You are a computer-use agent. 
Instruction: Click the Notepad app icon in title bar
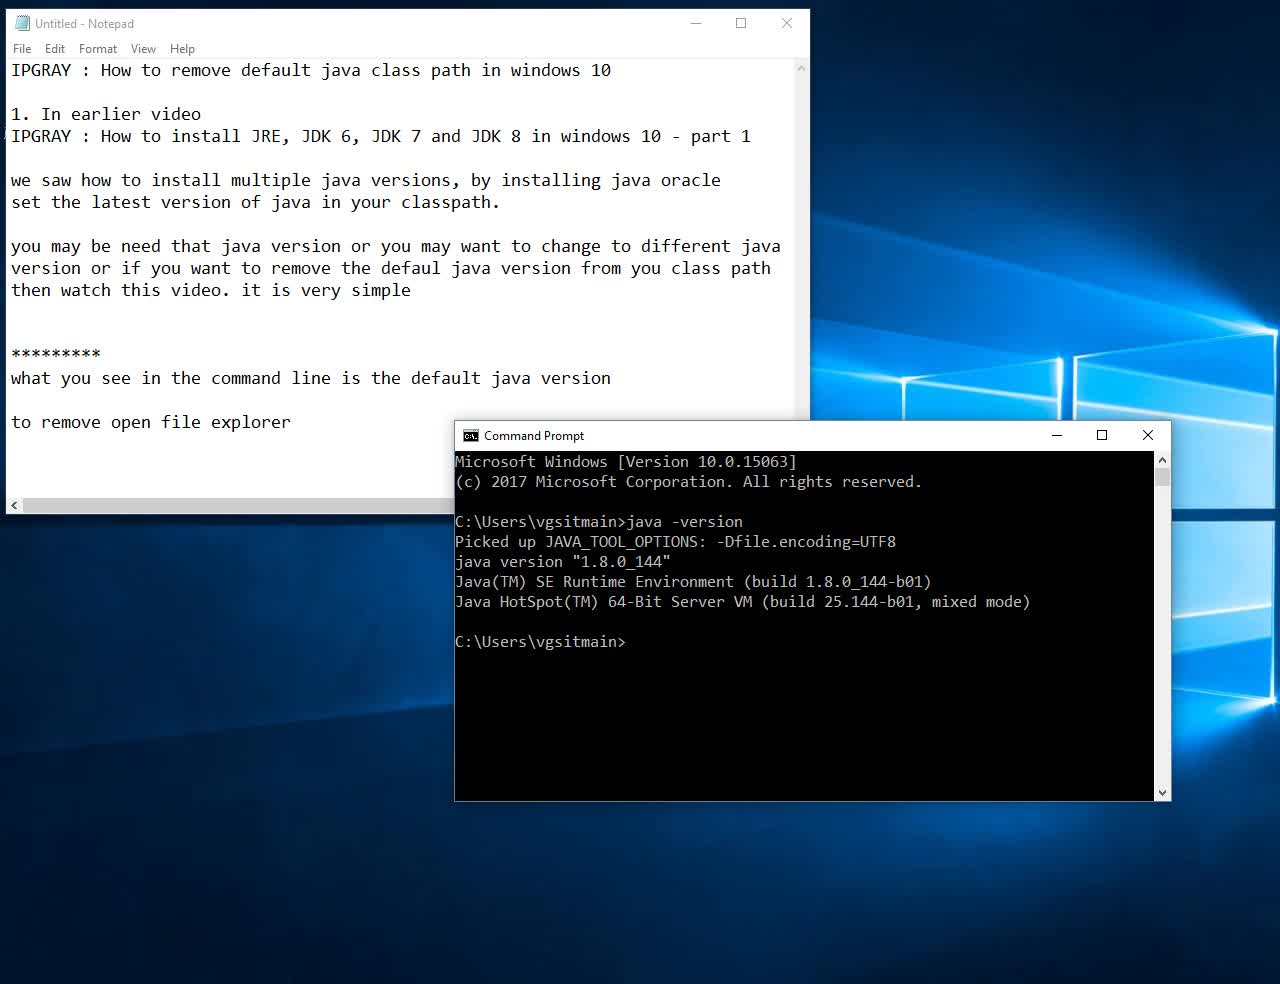pos(22,23)
